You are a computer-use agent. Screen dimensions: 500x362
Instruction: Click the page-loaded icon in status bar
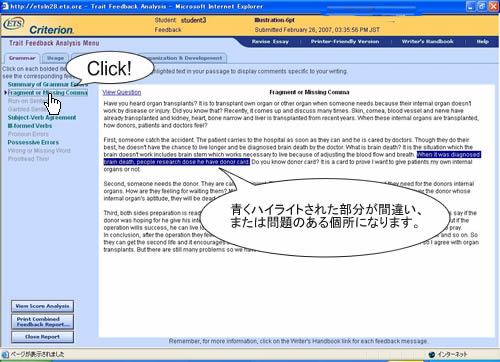5,354
